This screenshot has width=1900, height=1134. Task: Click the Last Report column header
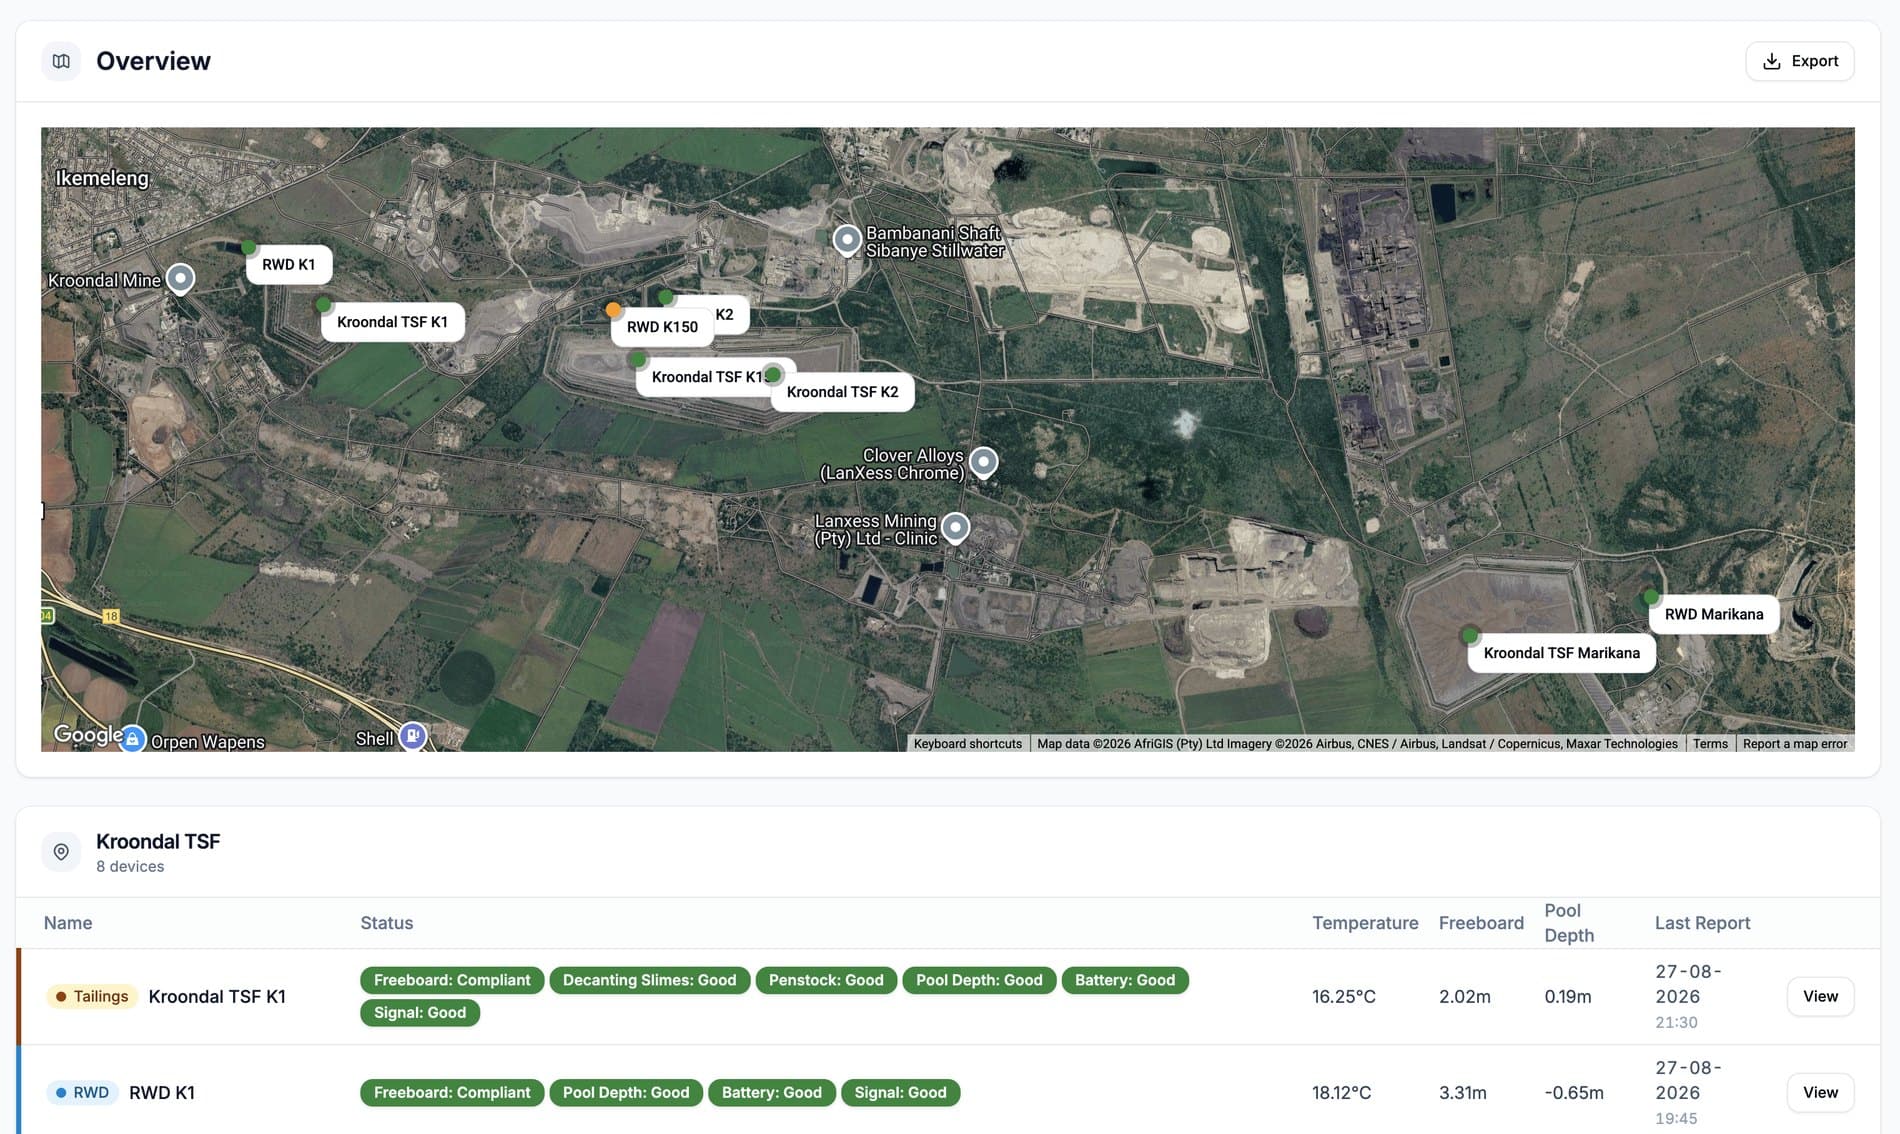click(1702, 923)
